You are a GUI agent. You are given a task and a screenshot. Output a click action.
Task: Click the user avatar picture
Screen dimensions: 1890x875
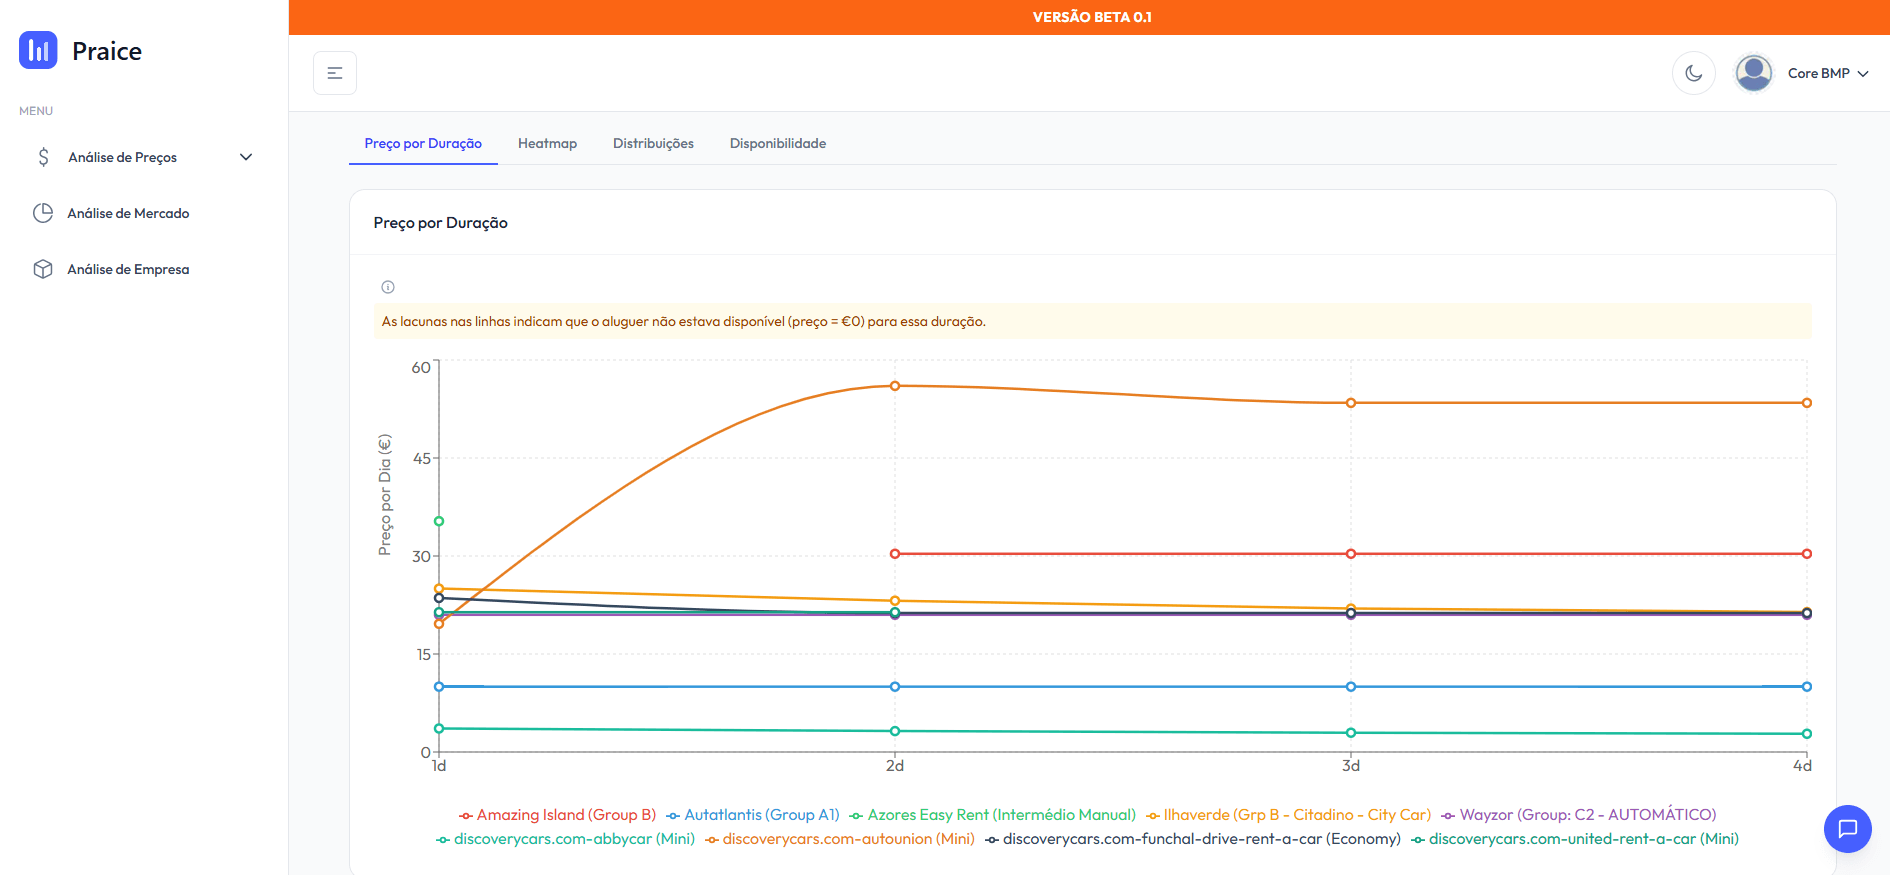click(1753, 73)
